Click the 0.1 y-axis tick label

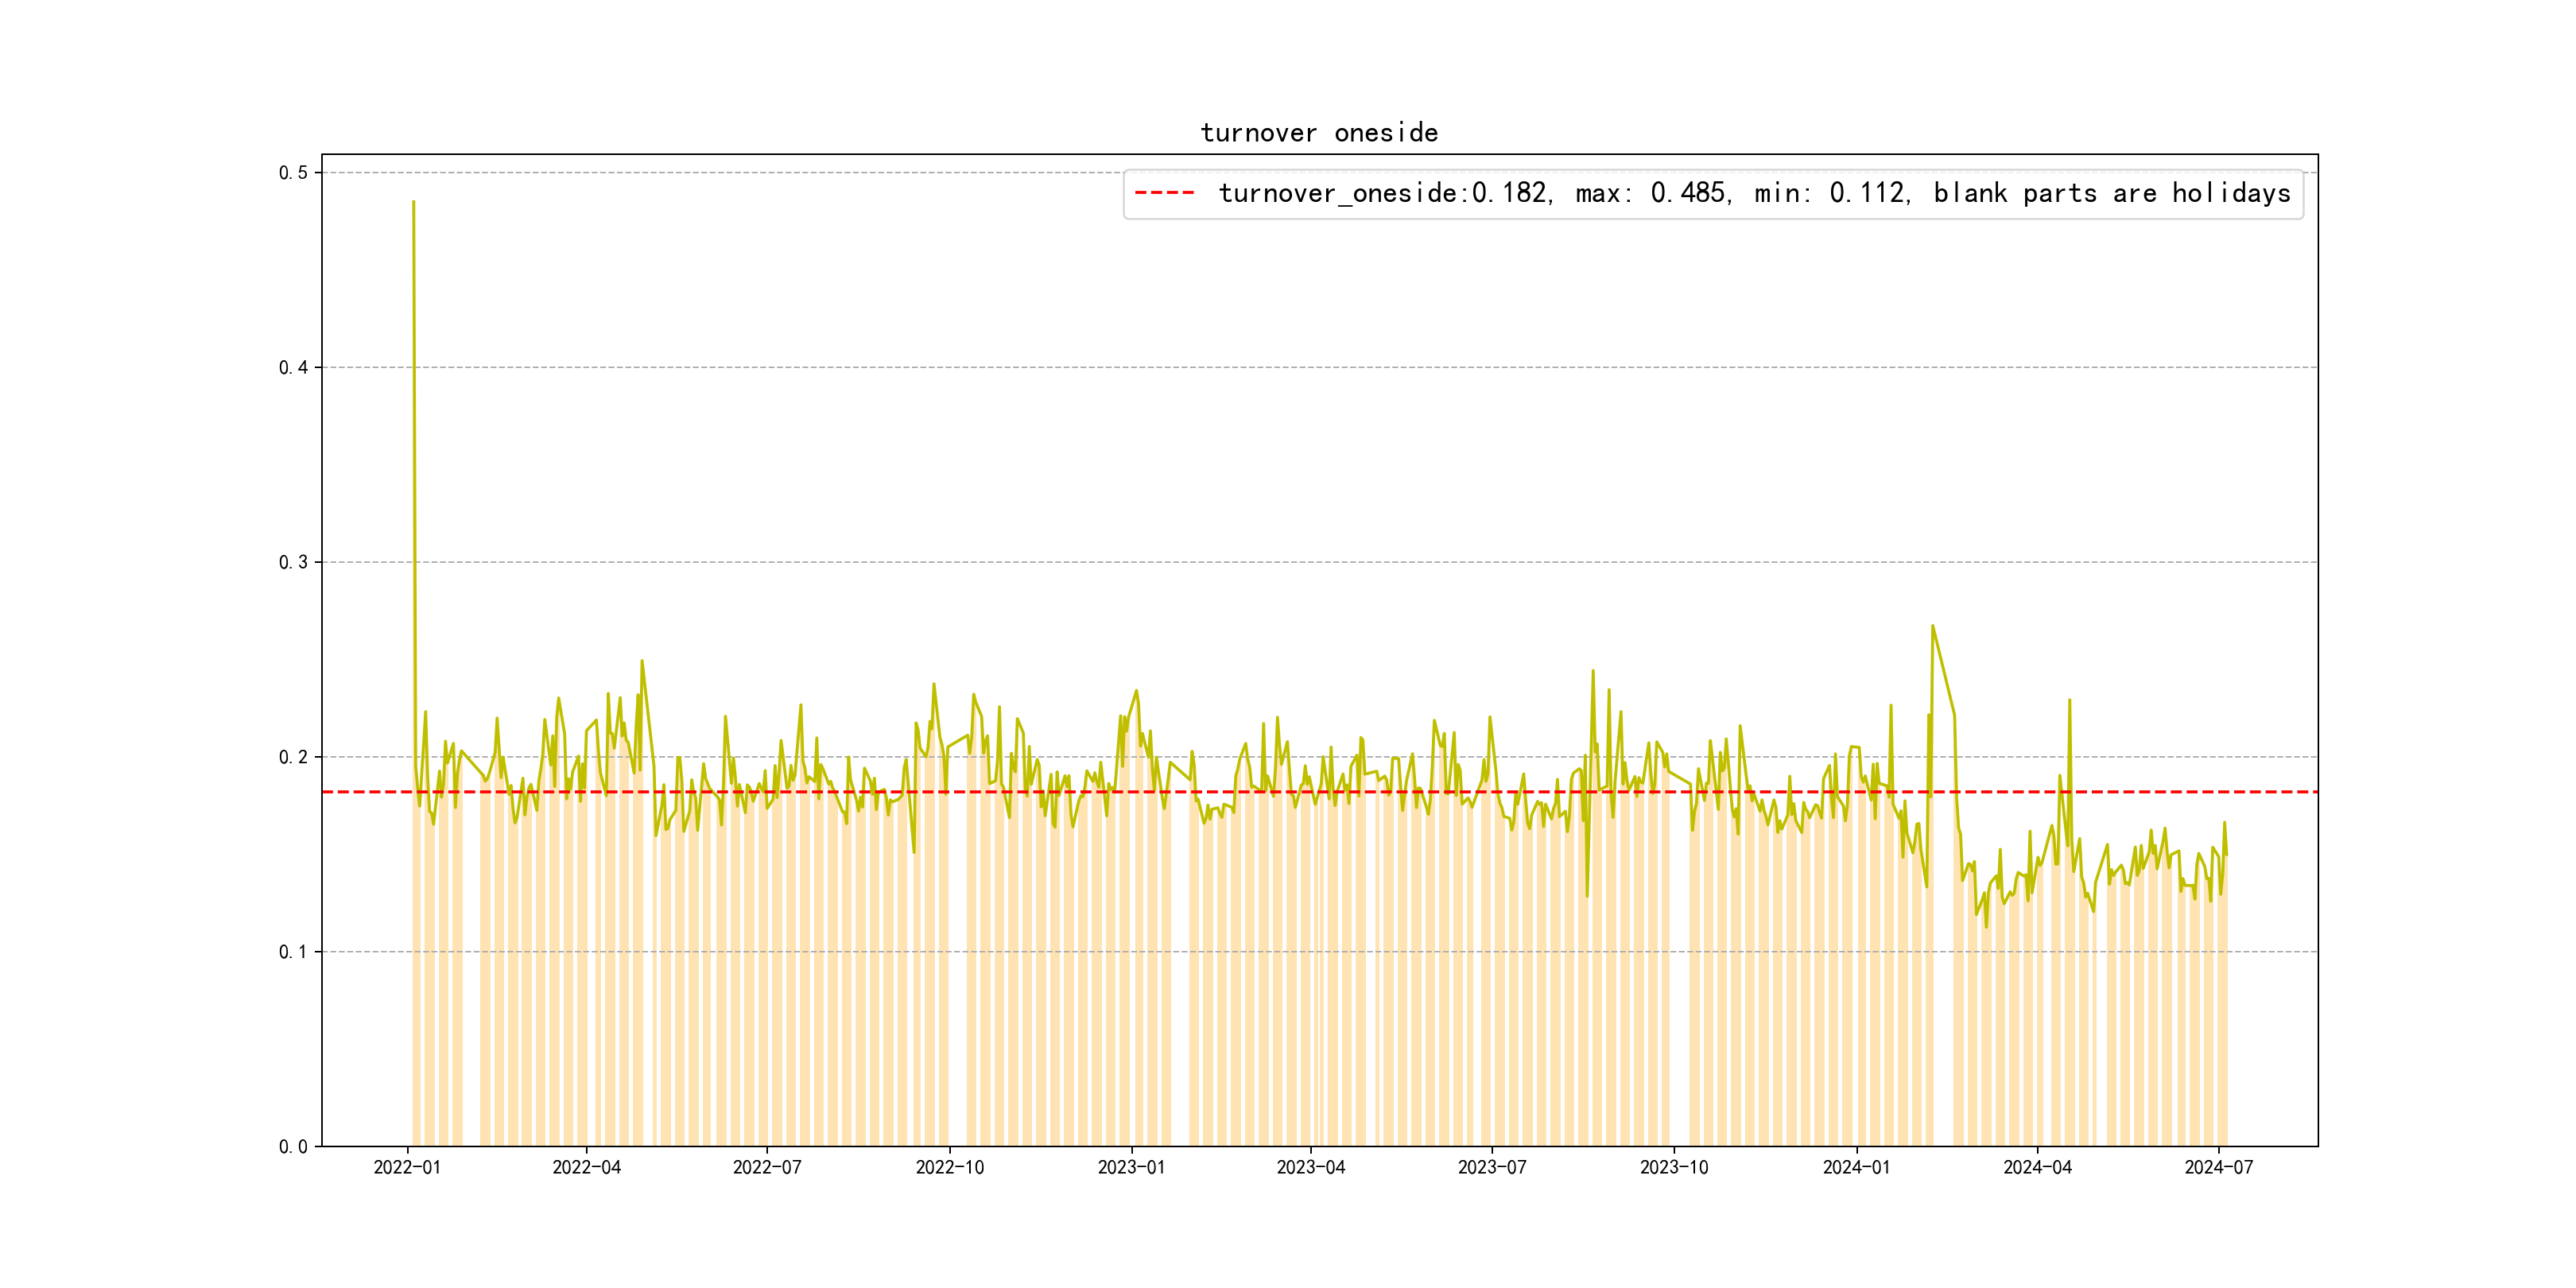click(293, 952)
